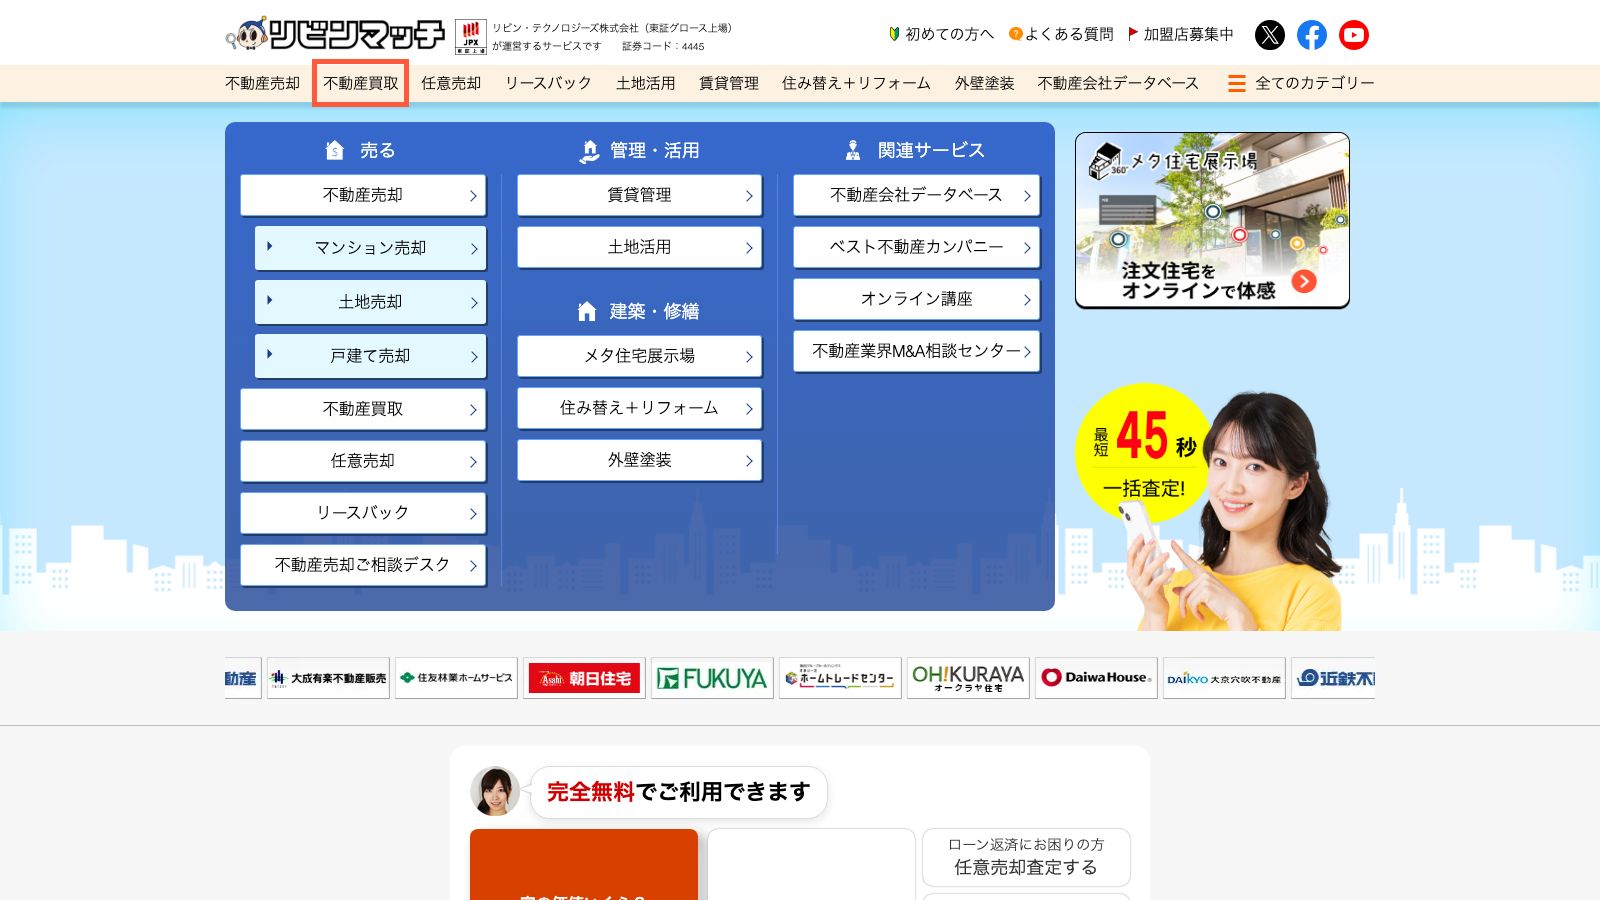Image resolution: width=1600 pixels, height=900 pixels.
Task: Click the OH!KURAYA partner logo
Action: [x=968, y=678]
